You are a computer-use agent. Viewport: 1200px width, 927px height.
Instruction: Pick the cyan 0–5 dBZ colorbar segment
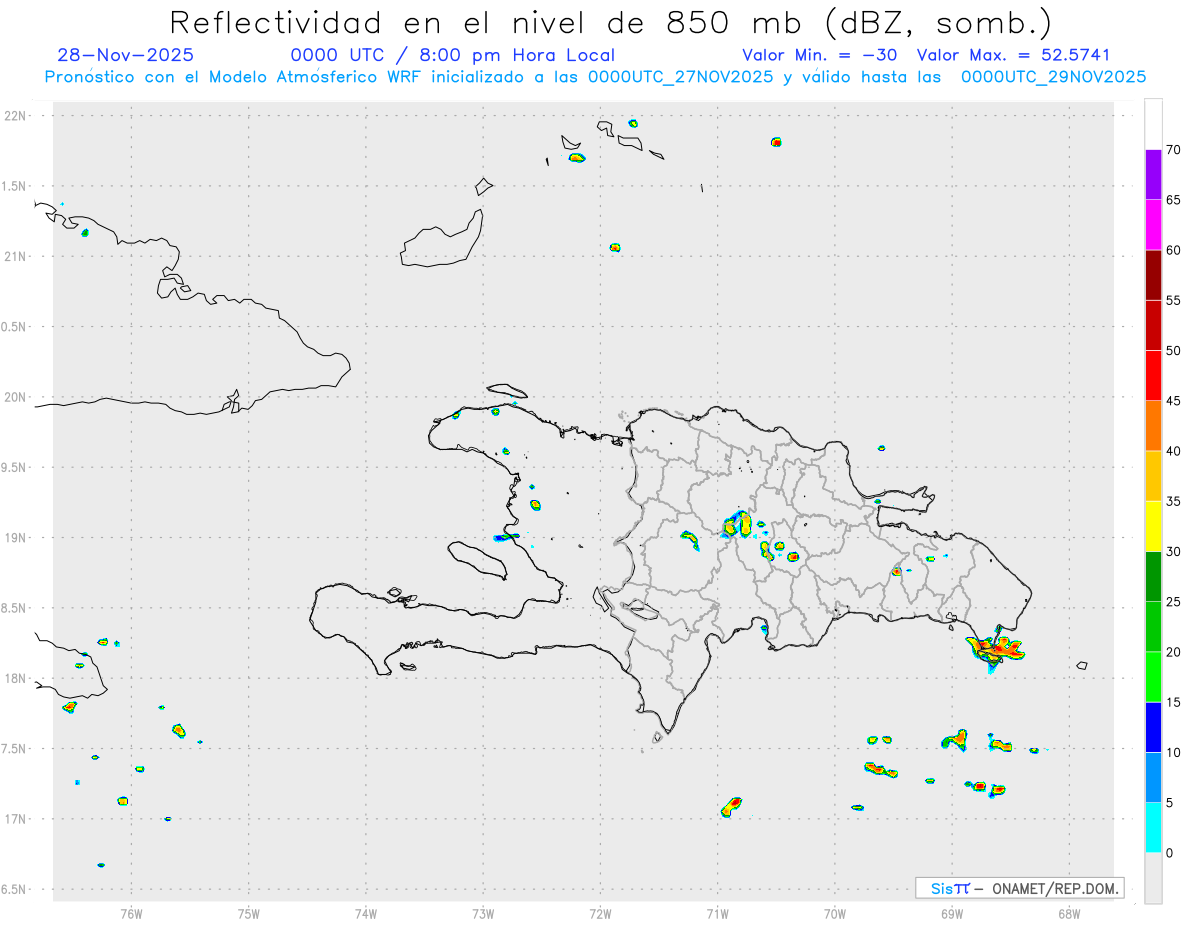click(x=1153, y=828)
